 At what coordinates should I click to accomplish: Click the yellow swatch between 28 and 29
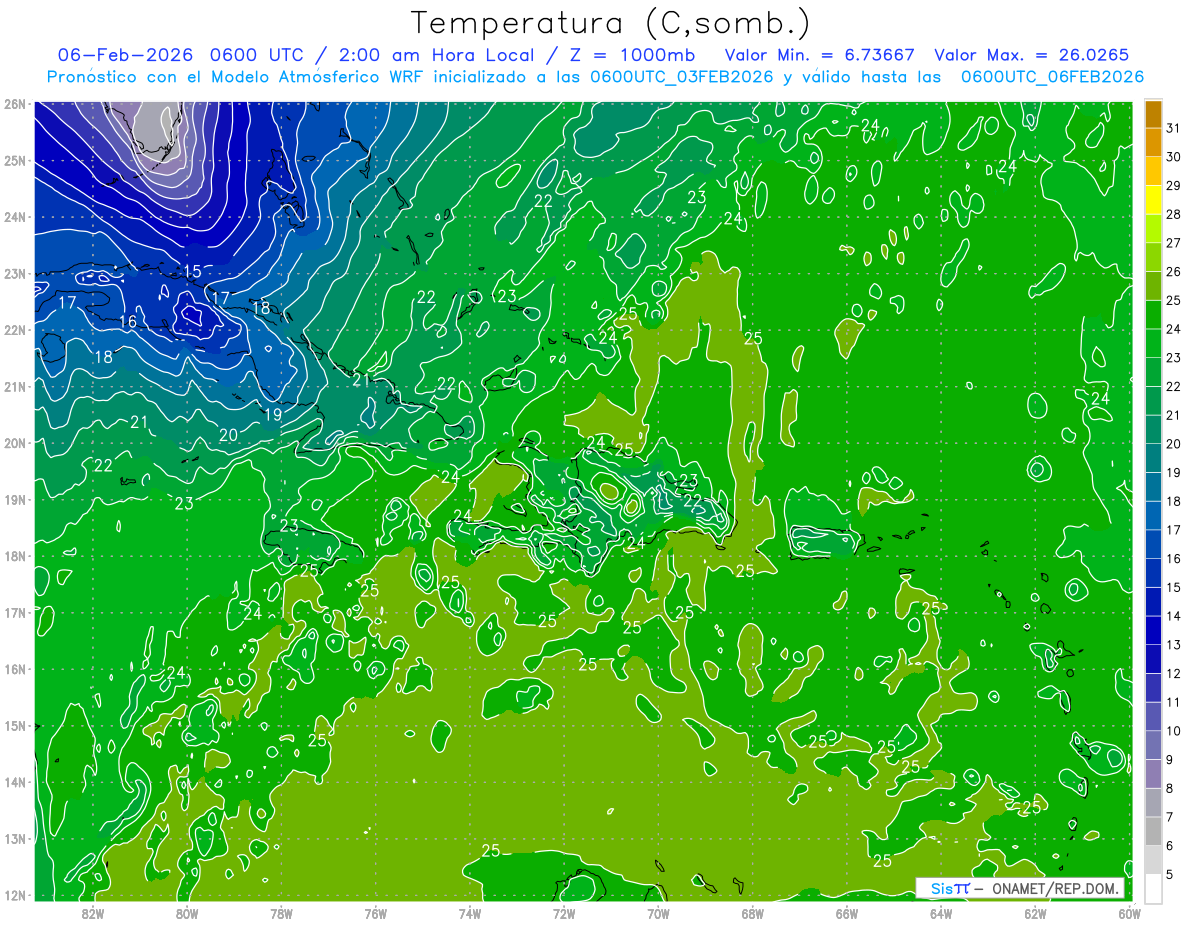[1153, 200]
